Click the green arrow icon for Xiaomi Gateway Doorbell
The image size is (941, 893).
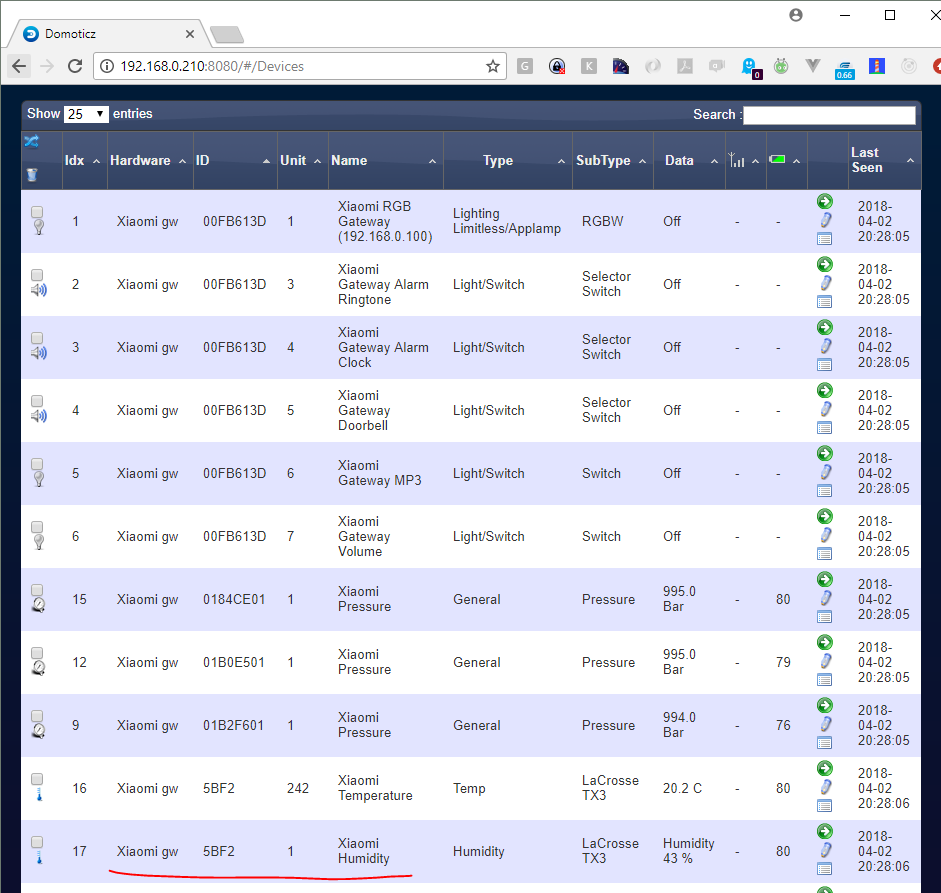pos(825,391)
